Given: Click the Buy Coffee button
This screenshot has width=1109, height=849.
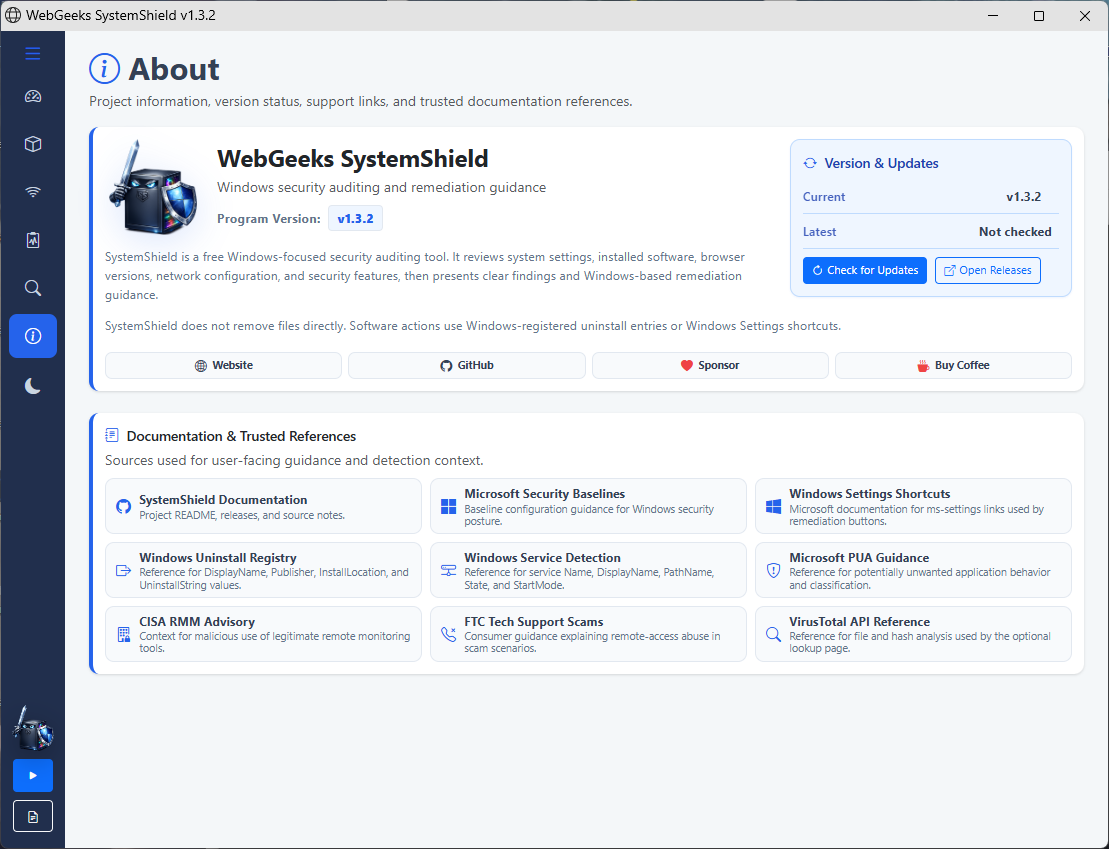Looking at the screenshot, I should (x=953, y=366).
